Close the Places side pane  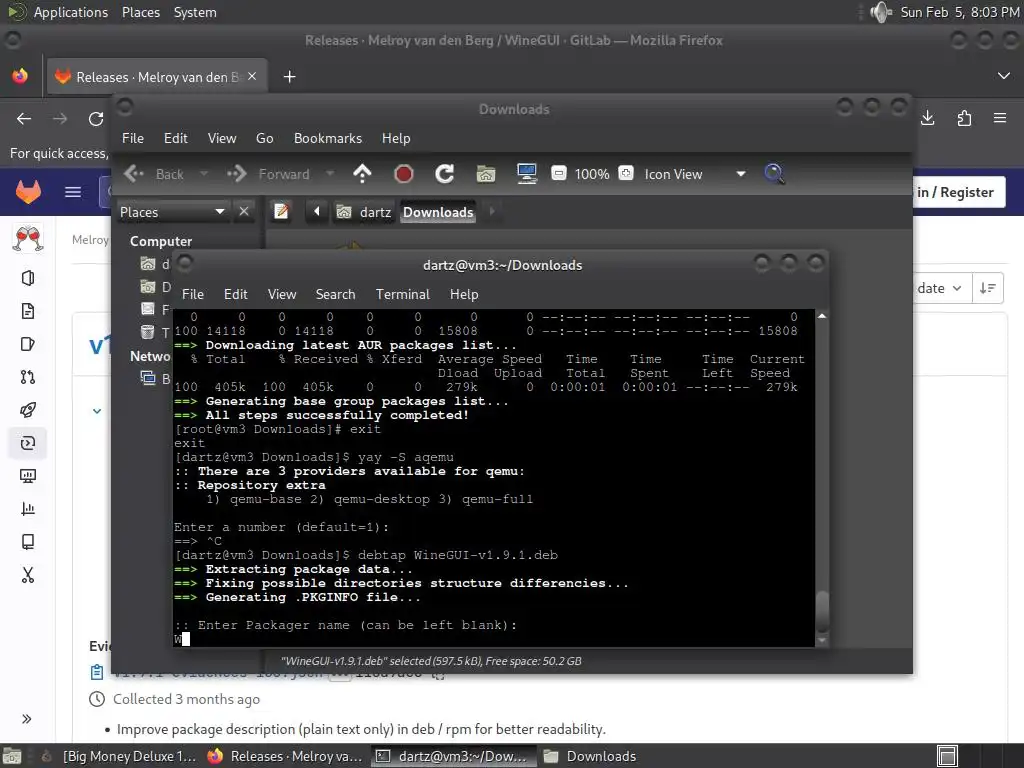(244, 212)
